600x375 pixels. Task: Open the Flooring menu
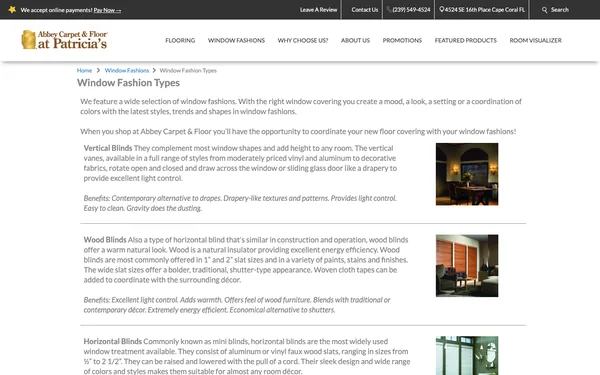click(180, 41)
